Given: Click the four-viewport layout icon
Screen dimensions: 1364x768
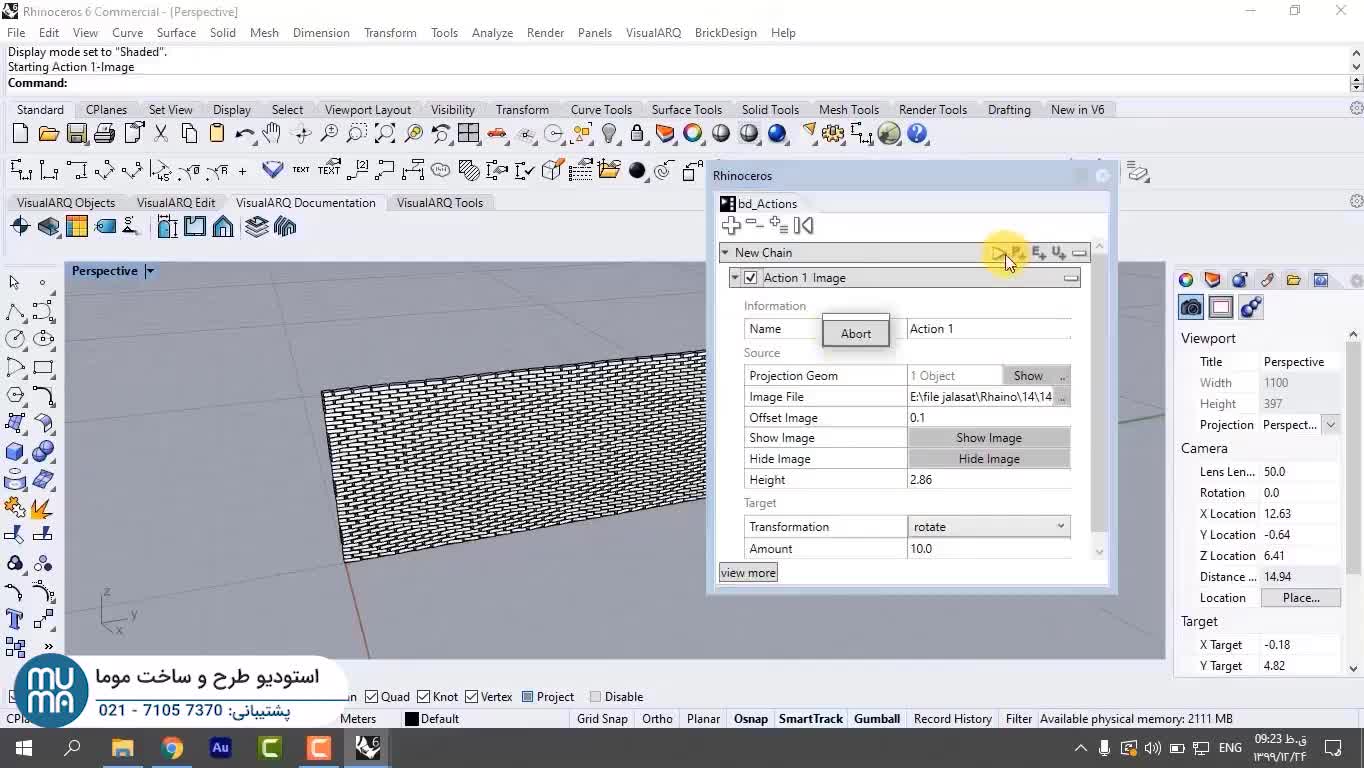Looking at the screenshot, I should tap(468, 133).
